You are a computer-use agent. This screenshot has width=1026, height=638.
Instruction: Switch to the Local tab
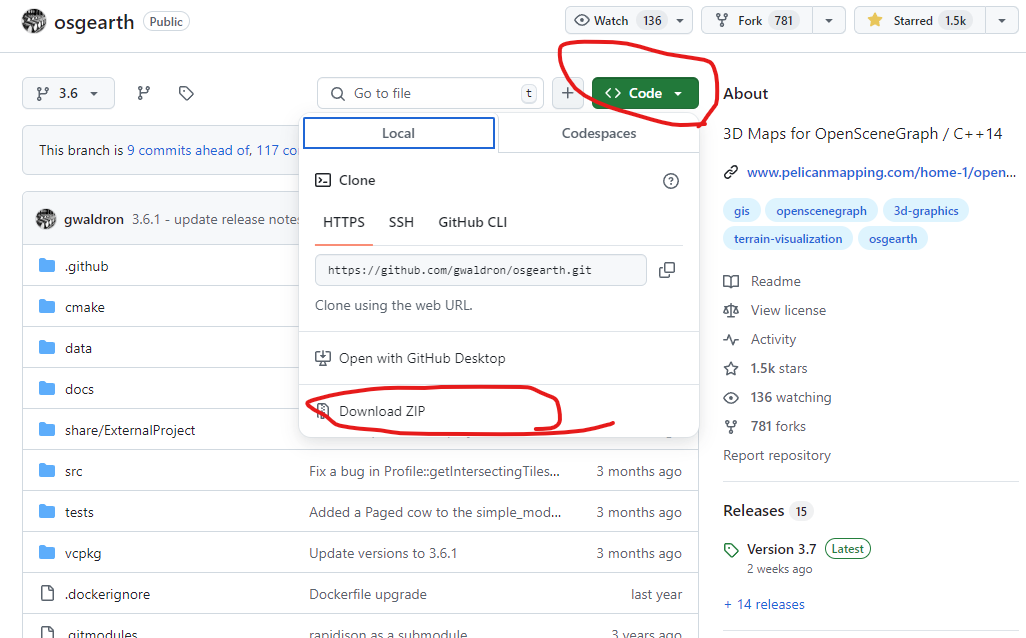click(x=398, y=133)
